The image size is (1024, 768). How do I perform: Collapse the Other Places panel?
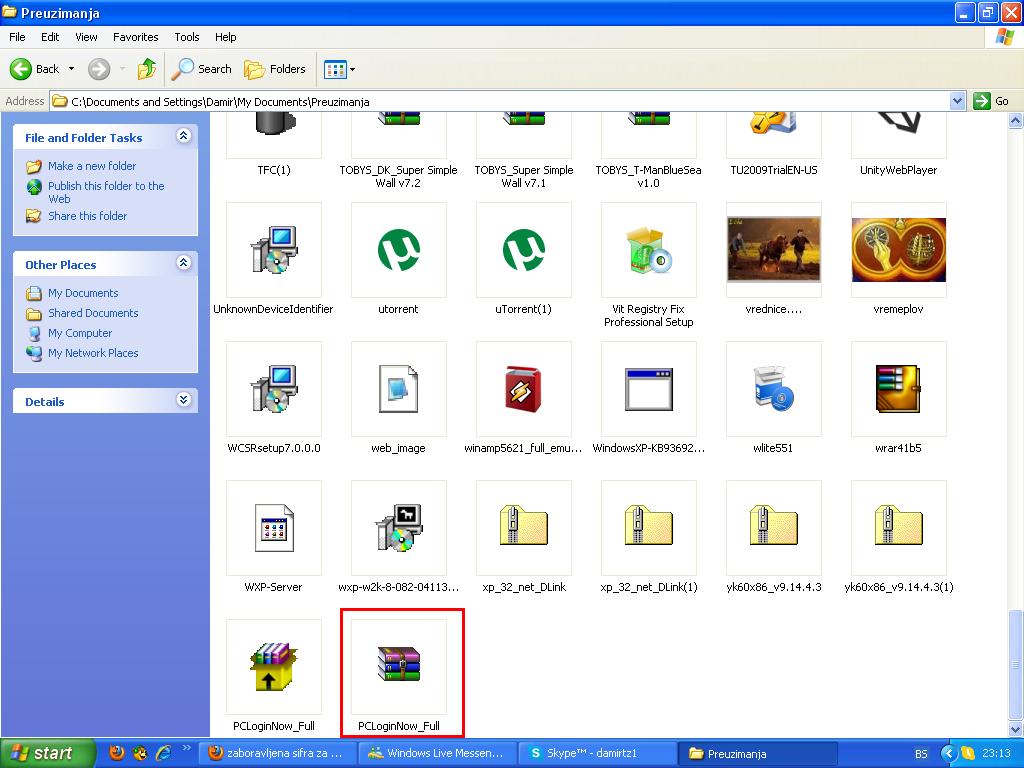[x=184, y=263]
